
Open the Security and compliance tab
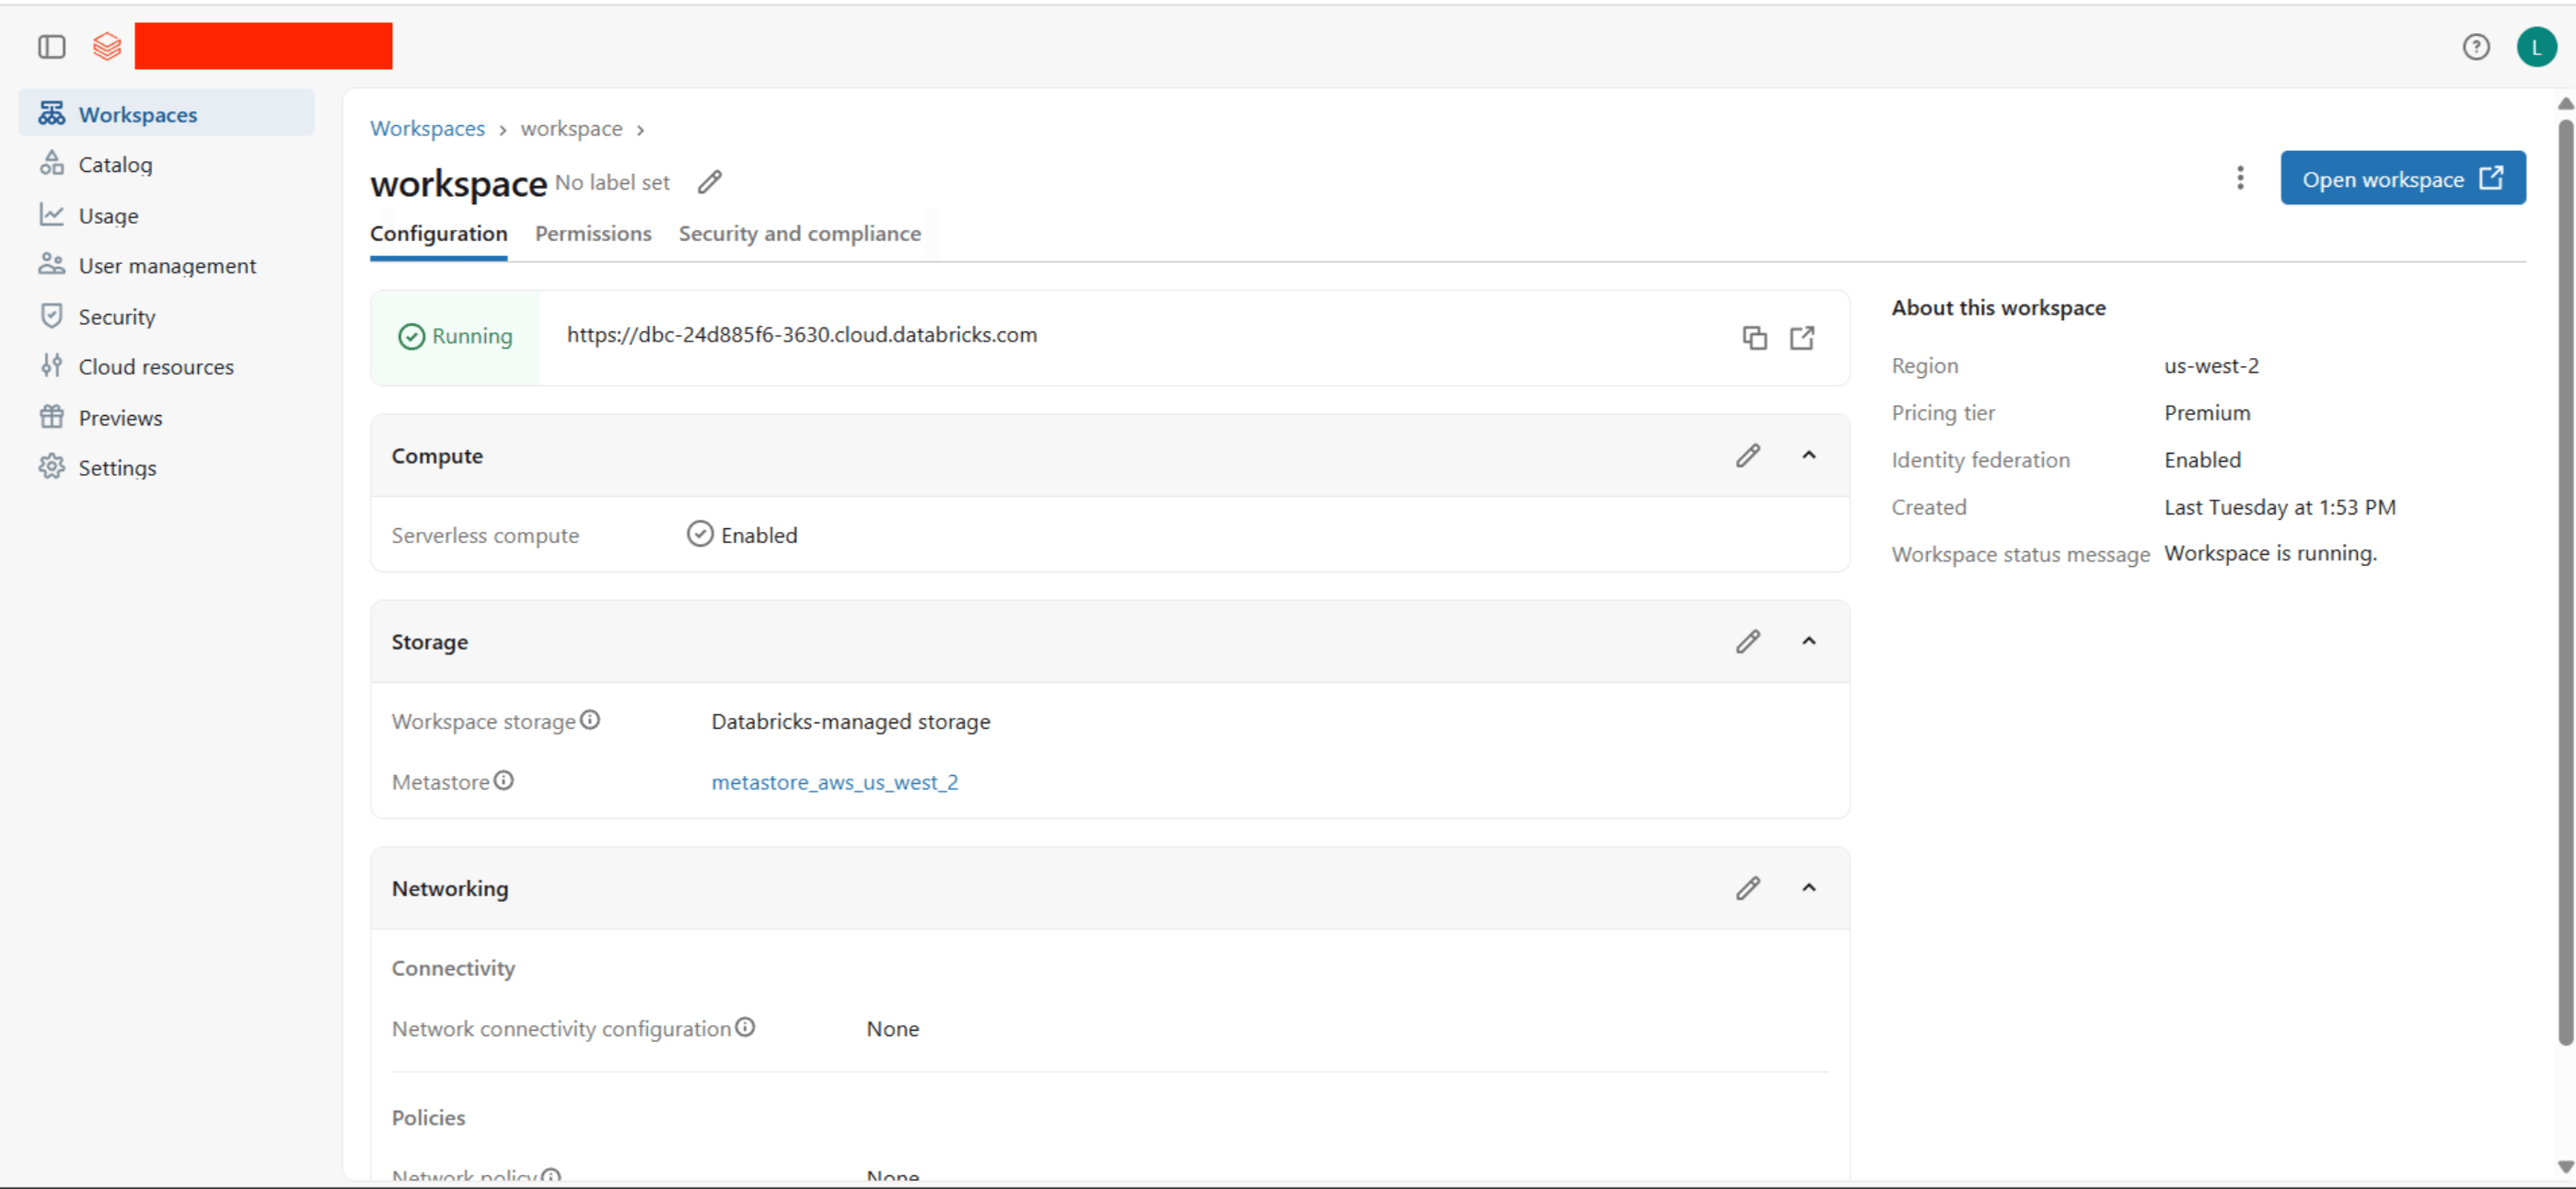tap(800, 234)
